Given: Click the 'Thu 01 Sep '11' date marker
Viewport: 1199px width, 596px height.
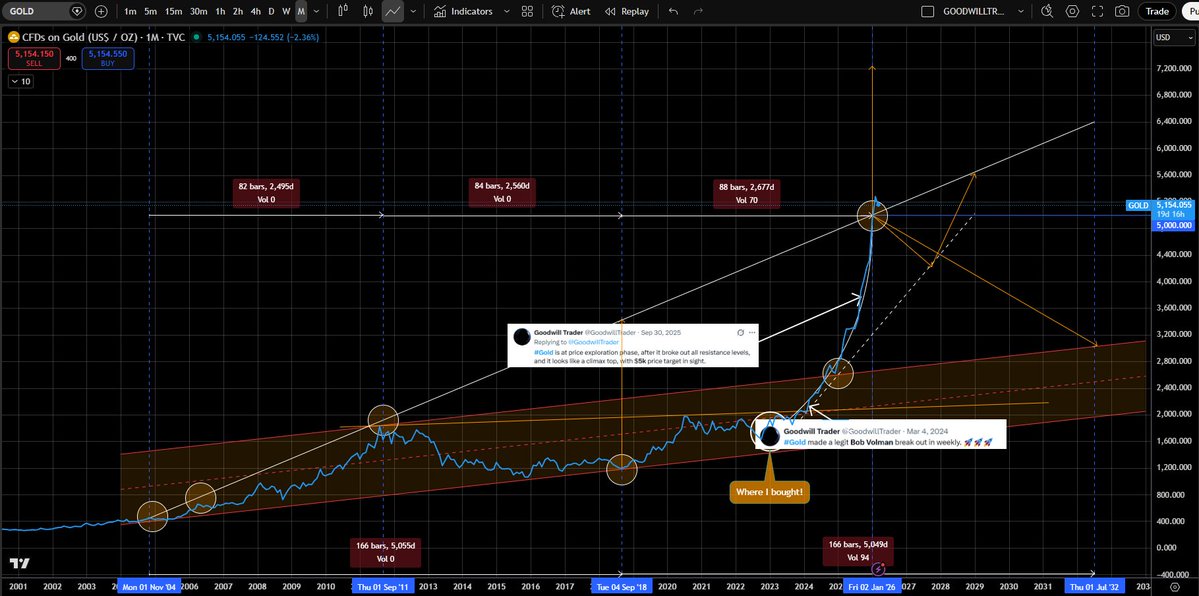Looking at the screenshot, I should pyautogui.click(x=384, y=587).
